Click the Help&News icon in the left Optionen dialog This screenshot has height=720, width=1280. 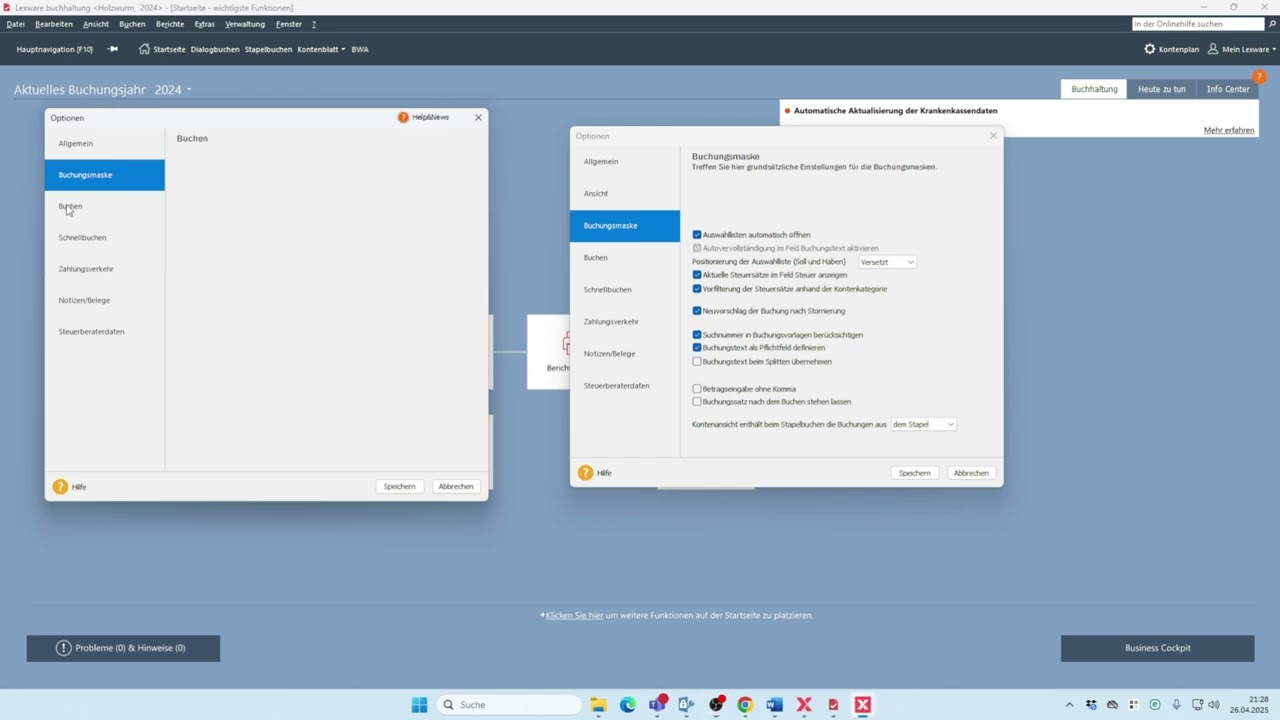point(403,117)
